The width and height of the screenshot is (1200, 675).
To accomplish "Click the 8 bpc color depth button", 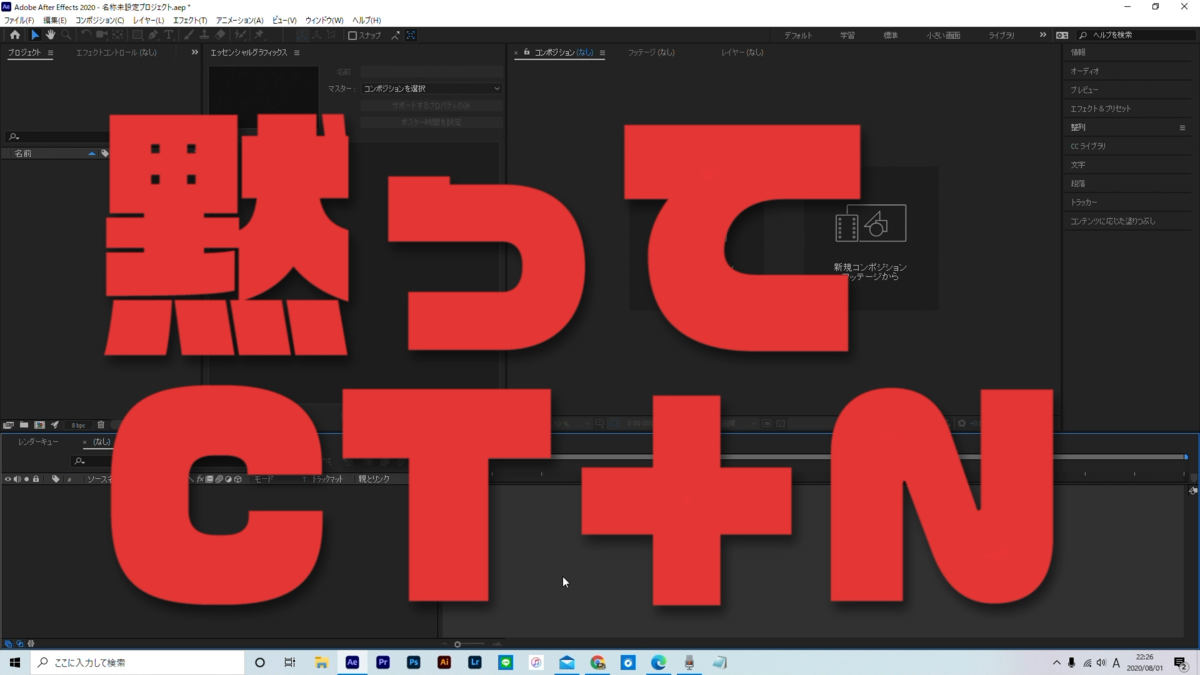I will tap(78, 425).
